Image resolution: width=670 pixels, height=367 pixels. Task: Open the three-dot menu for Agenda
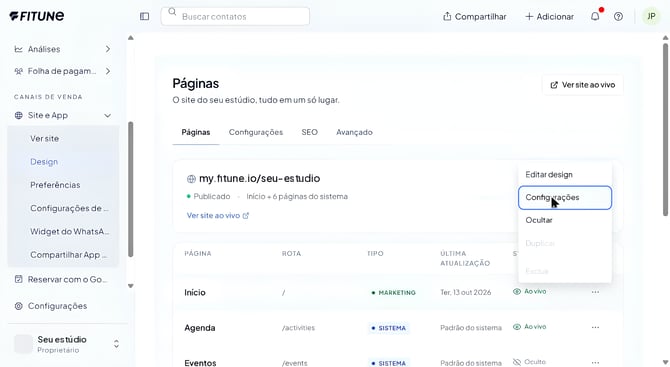[595, 327]
